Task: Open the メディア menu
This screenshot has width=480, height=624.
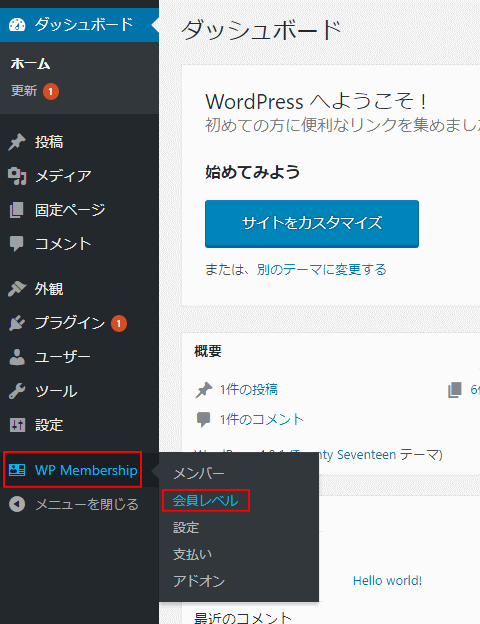Action: click(x=79, y=176)
